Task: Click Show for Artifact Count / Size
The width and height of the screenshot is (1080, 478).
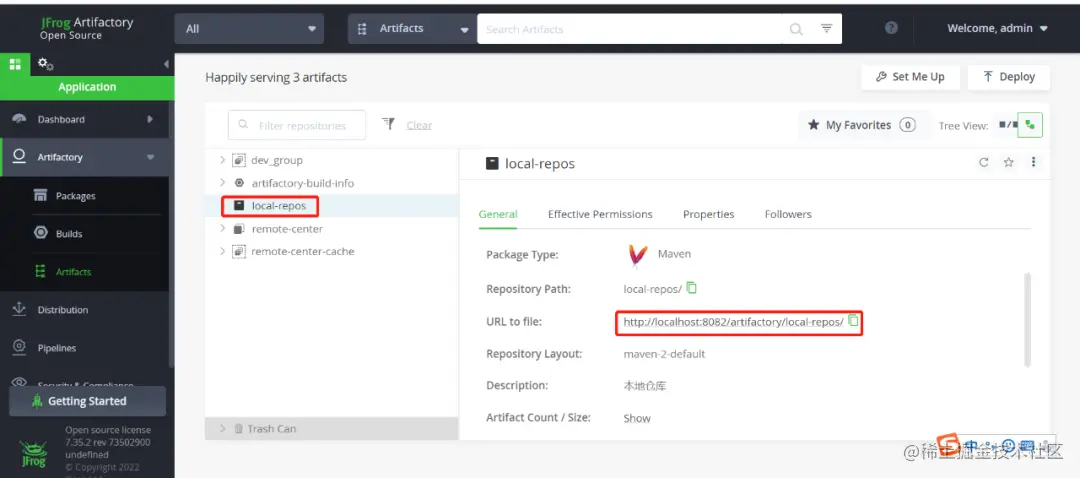Action: [636, 418]
